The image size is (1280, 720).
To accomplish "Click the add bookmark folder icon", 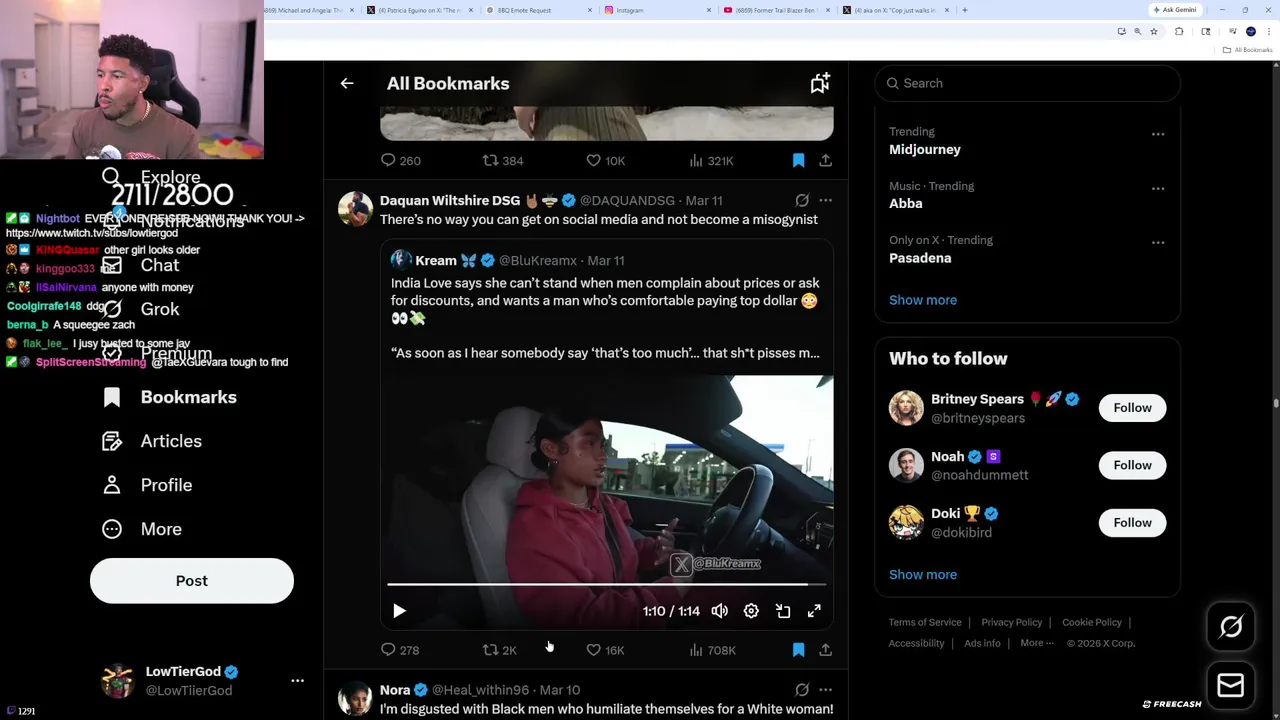I will pos(820,84).
